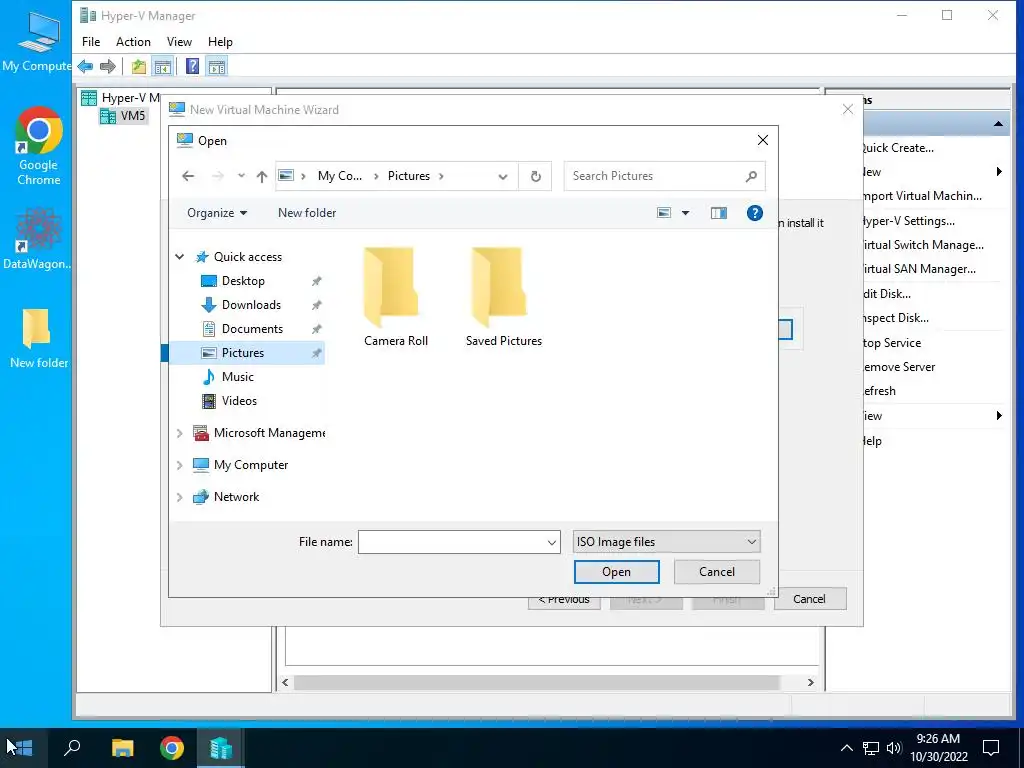Click Remove Server in Actions pane

point(899,367)
